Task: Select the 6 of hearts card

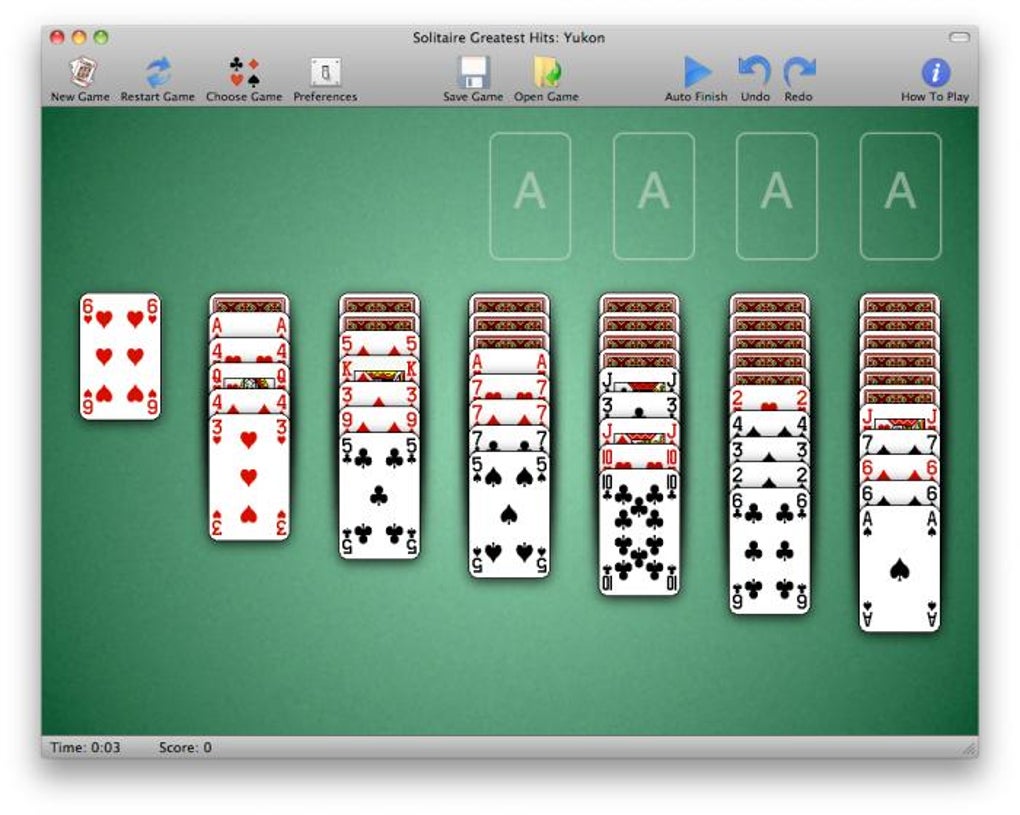Action: click(120, 356)
